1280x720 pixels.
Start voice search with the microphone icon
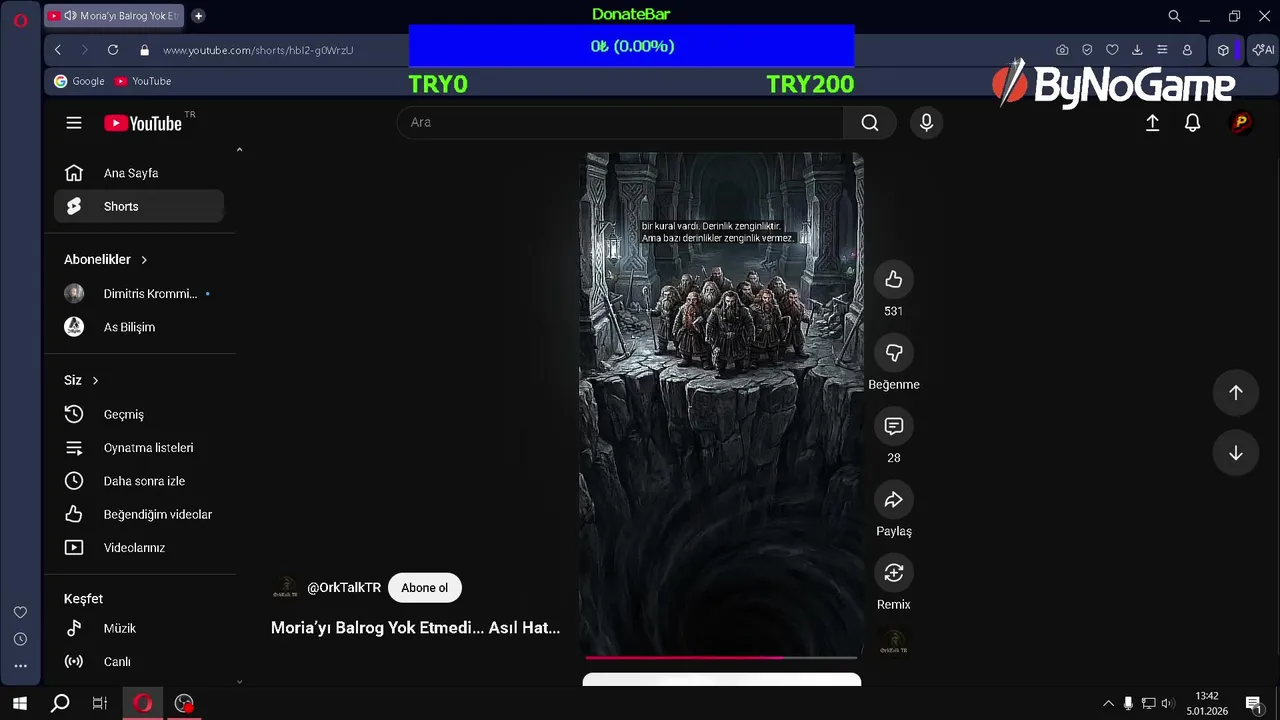[926, 122]
